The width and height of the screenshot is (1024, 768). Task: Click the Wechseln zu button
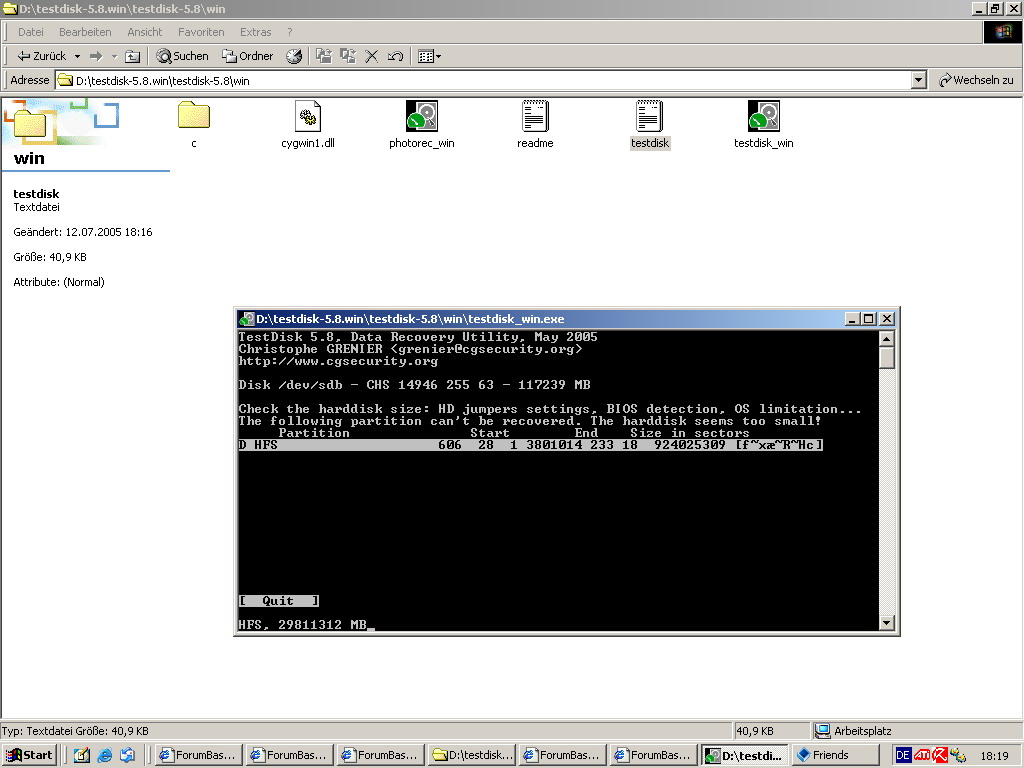click(x=976, y=80)
